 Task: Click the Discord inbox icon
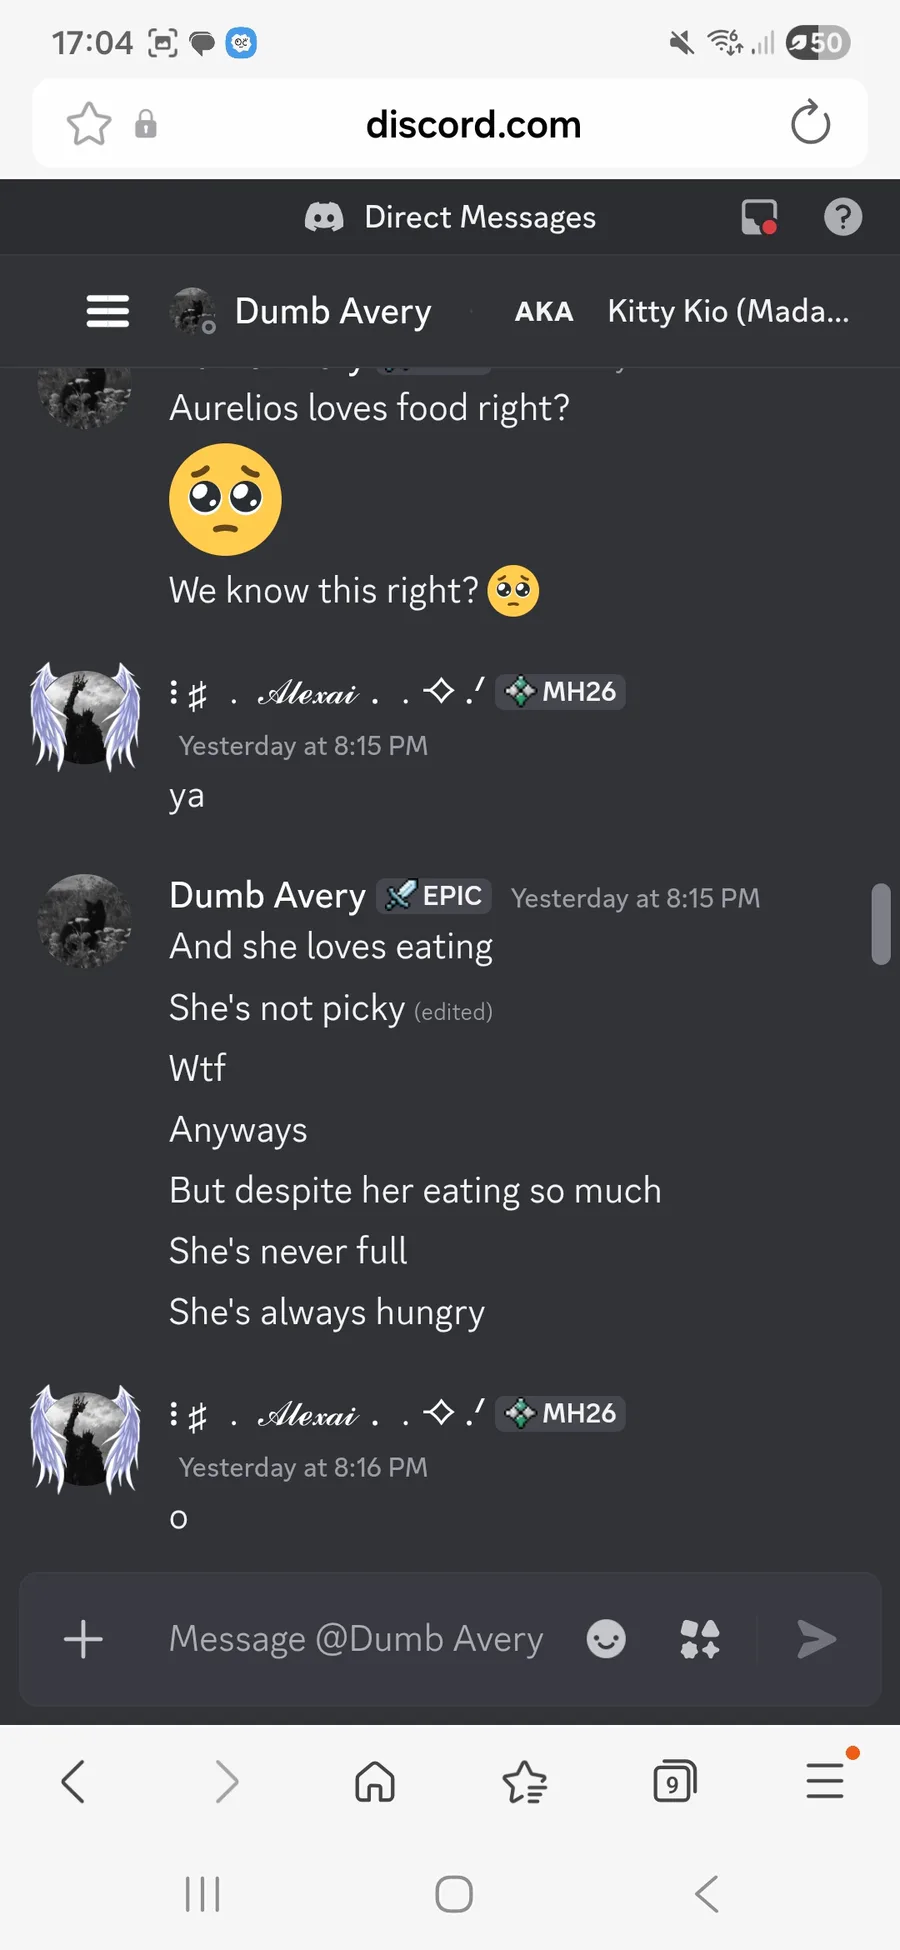click(x=759, y=217)
